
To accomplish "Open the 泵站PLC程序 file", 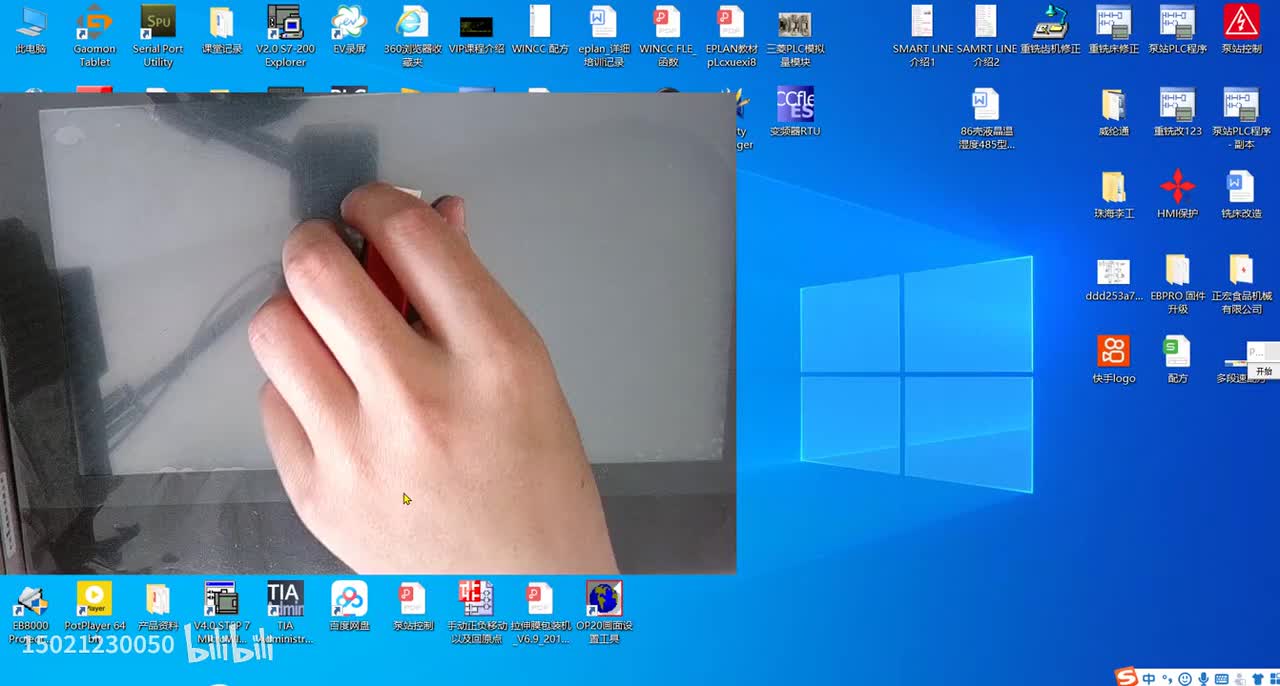I will pos(1177,31).
